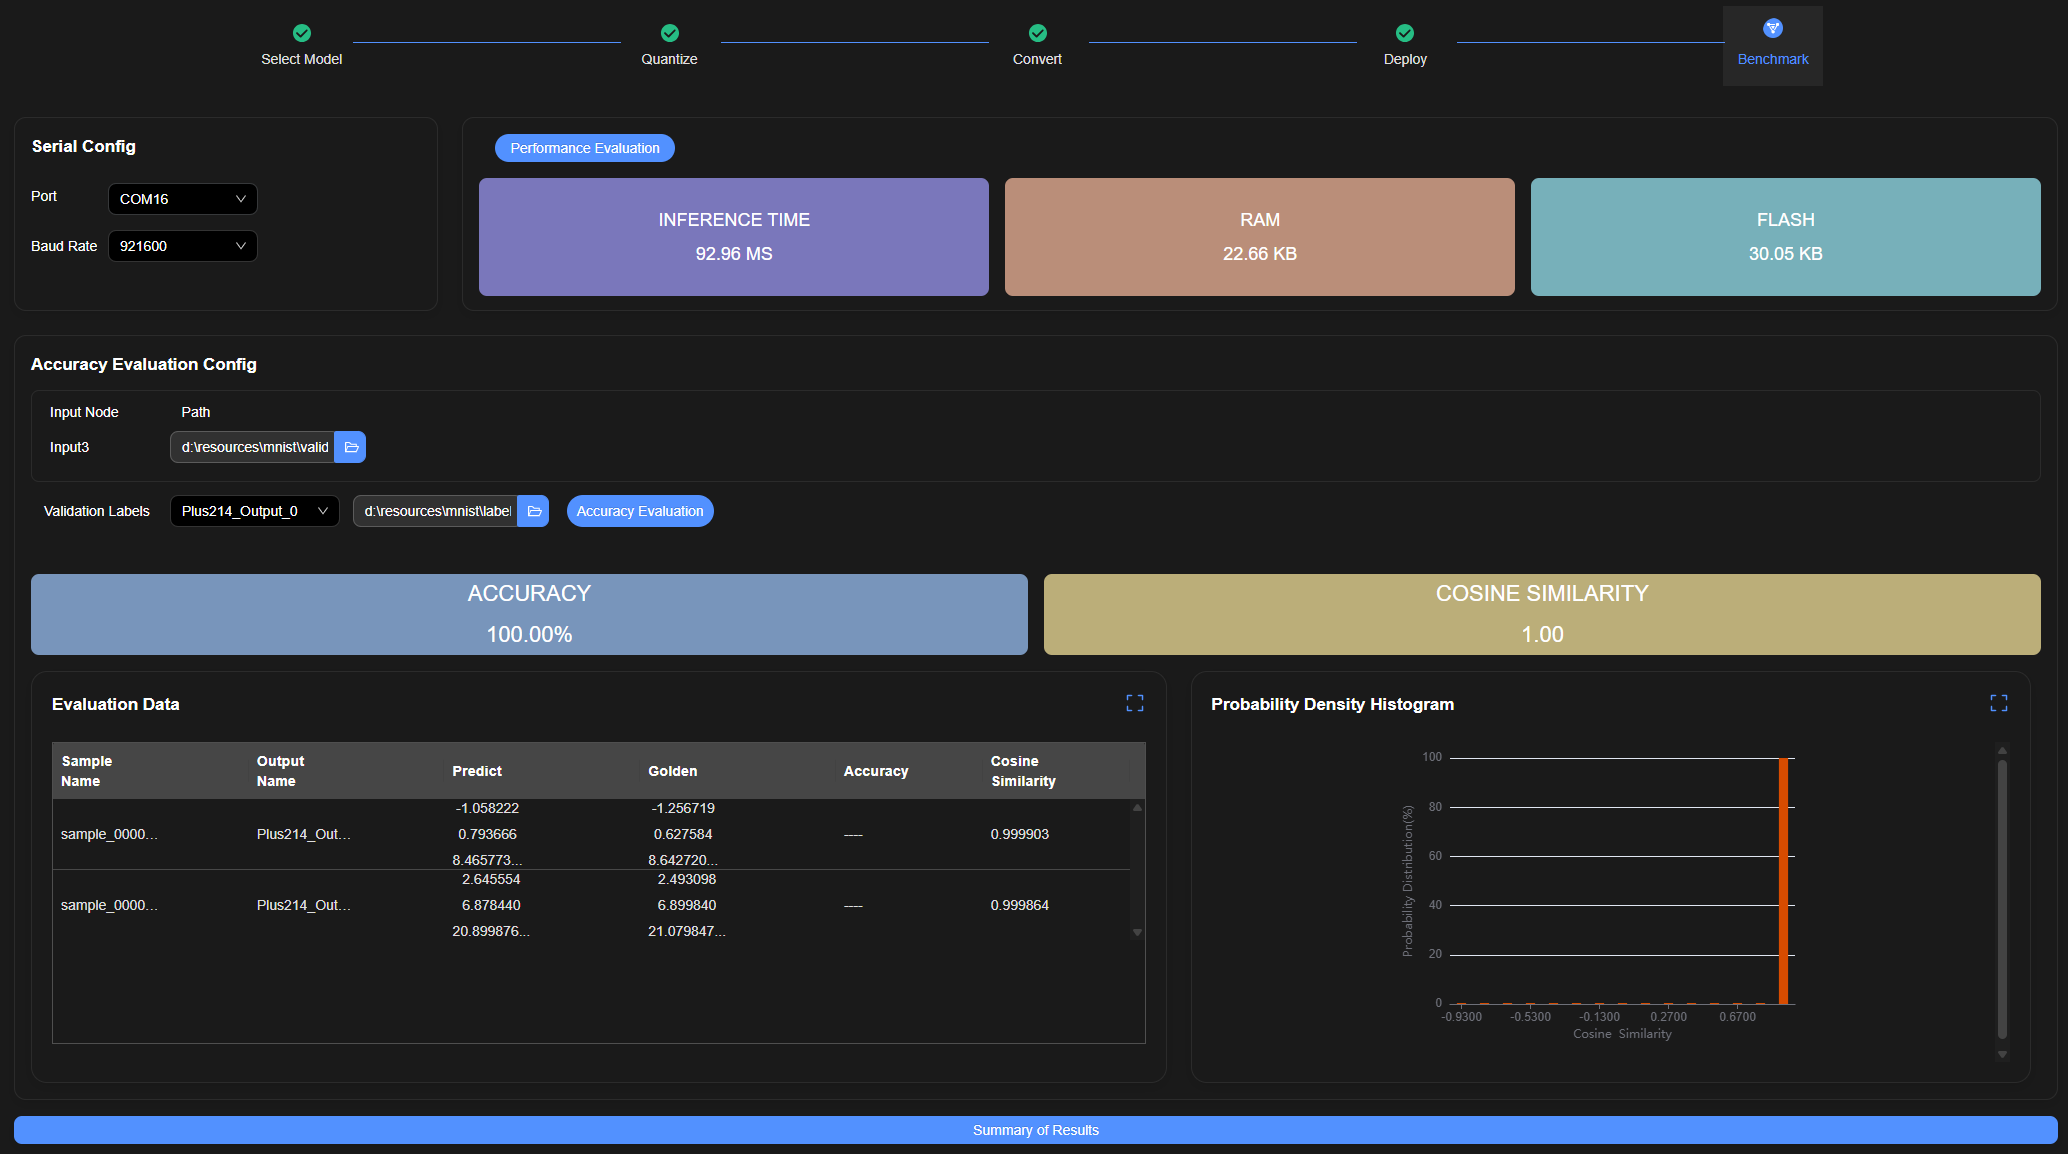Screen dimensions: 2068x1154
Task: Click the Deploy step checkmark icon
Action: [1404, 33]
